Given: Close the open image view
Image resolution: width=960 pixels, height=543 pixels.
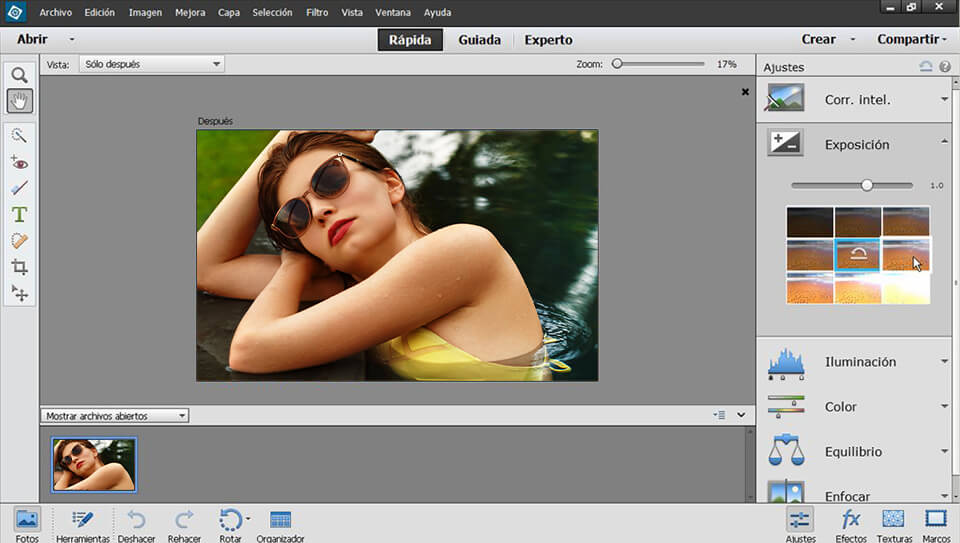Looking at the screenshot, I should click(745, 92).
